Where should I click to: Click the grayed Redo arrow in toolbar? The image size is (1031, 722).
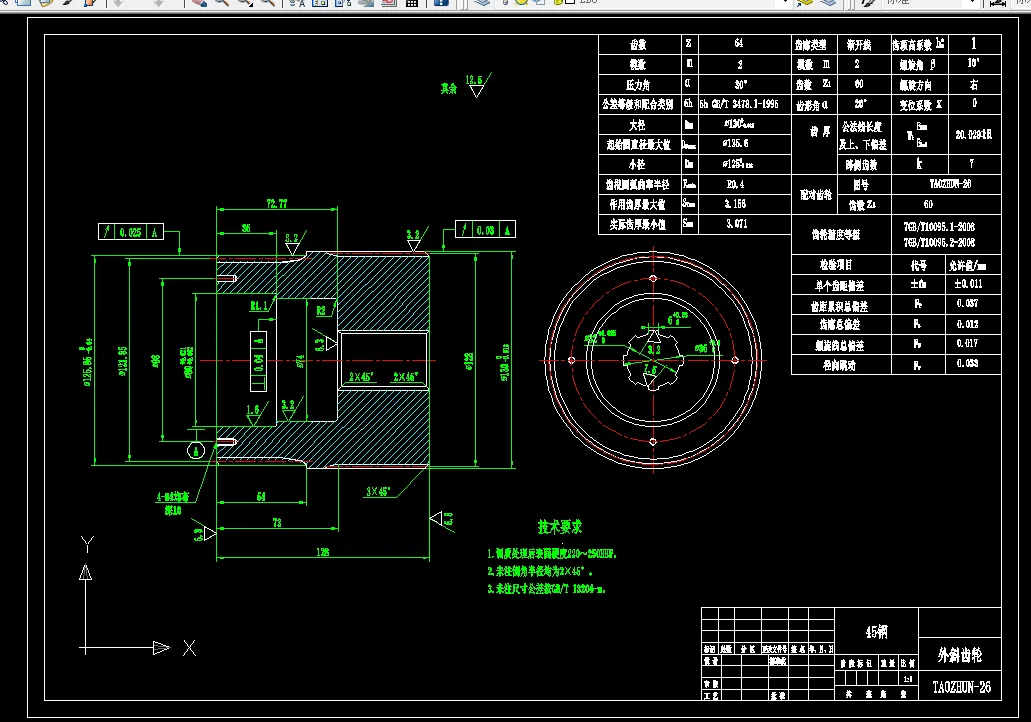click(x=158, y=3)
